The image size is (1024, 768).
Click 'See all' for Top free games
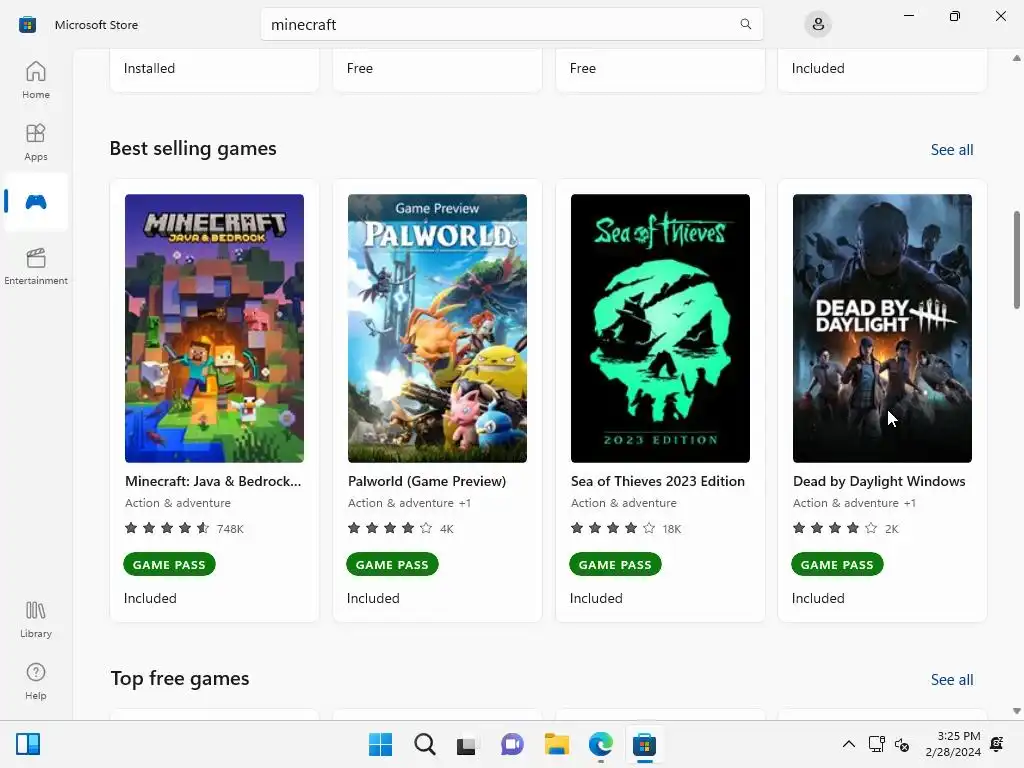[952, 680]
